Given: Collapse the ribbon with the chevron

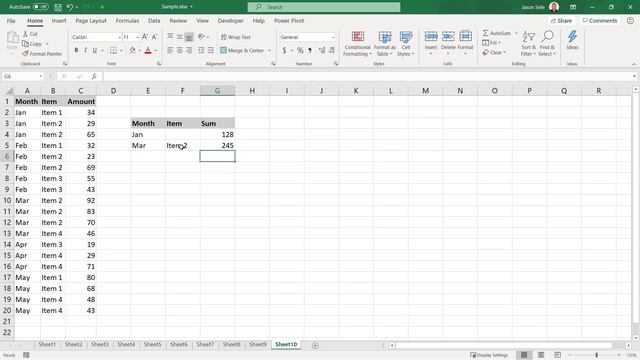Looking at the screenshot, I should click(634, 64).
